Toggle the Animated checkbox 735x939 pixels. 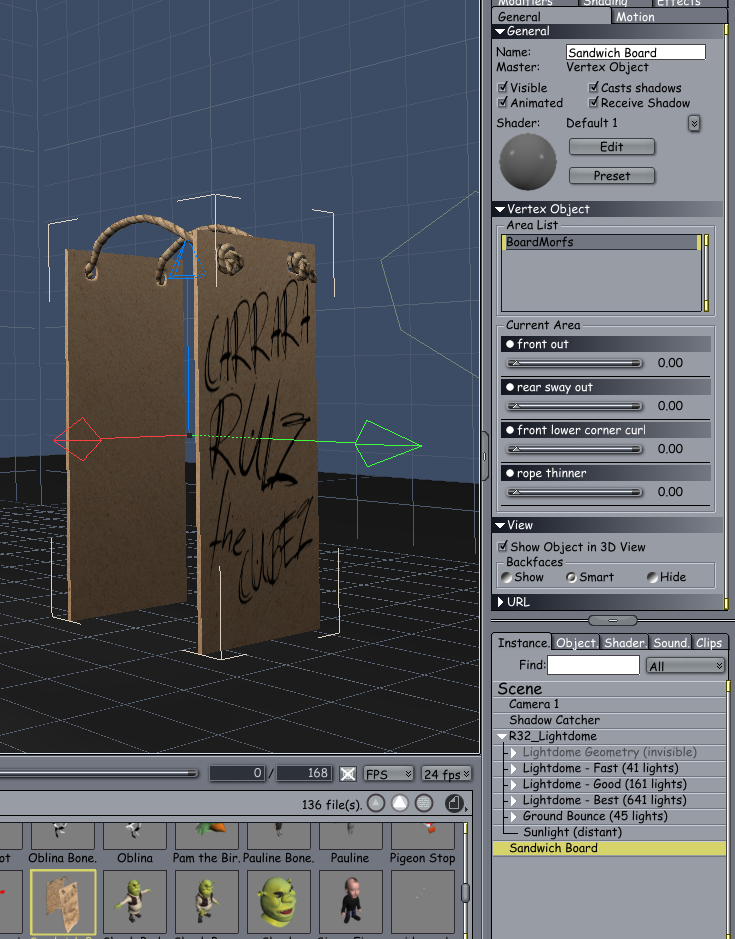point(503,102)
